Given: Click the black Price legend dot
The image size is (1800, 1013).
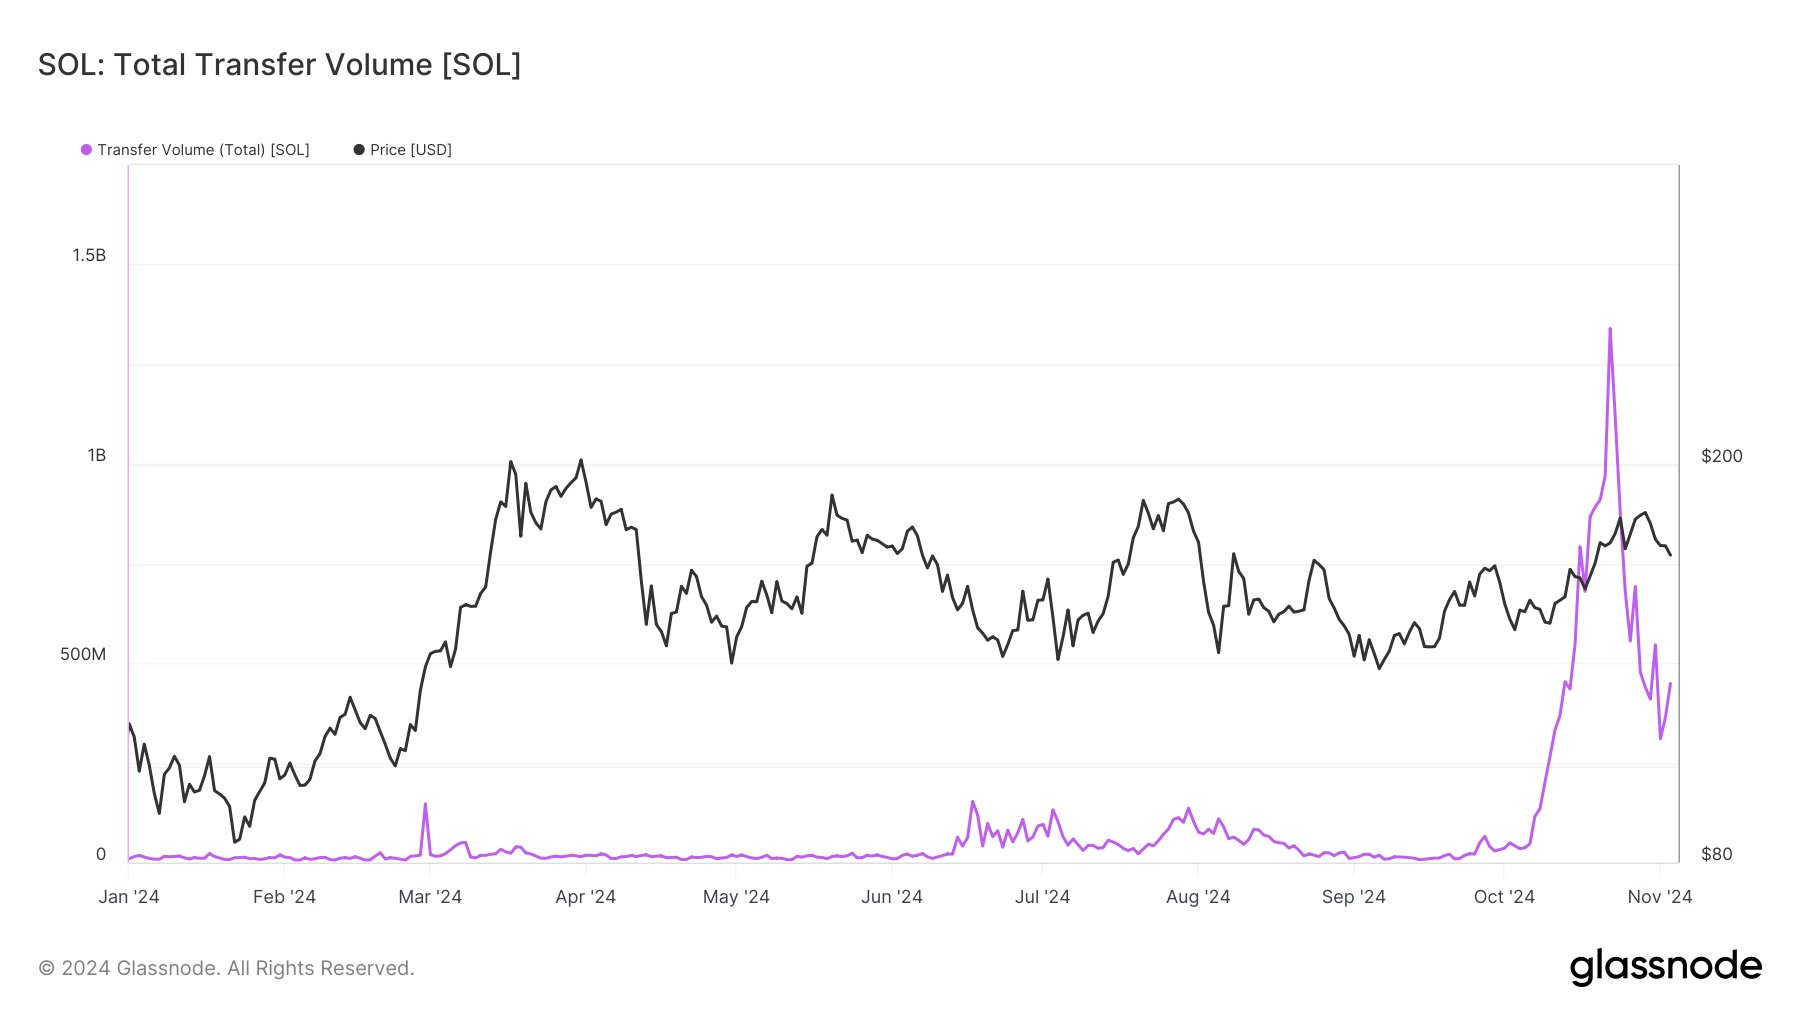Looking at the screenshot, I should pyautogui.click(x=359, y=150).
